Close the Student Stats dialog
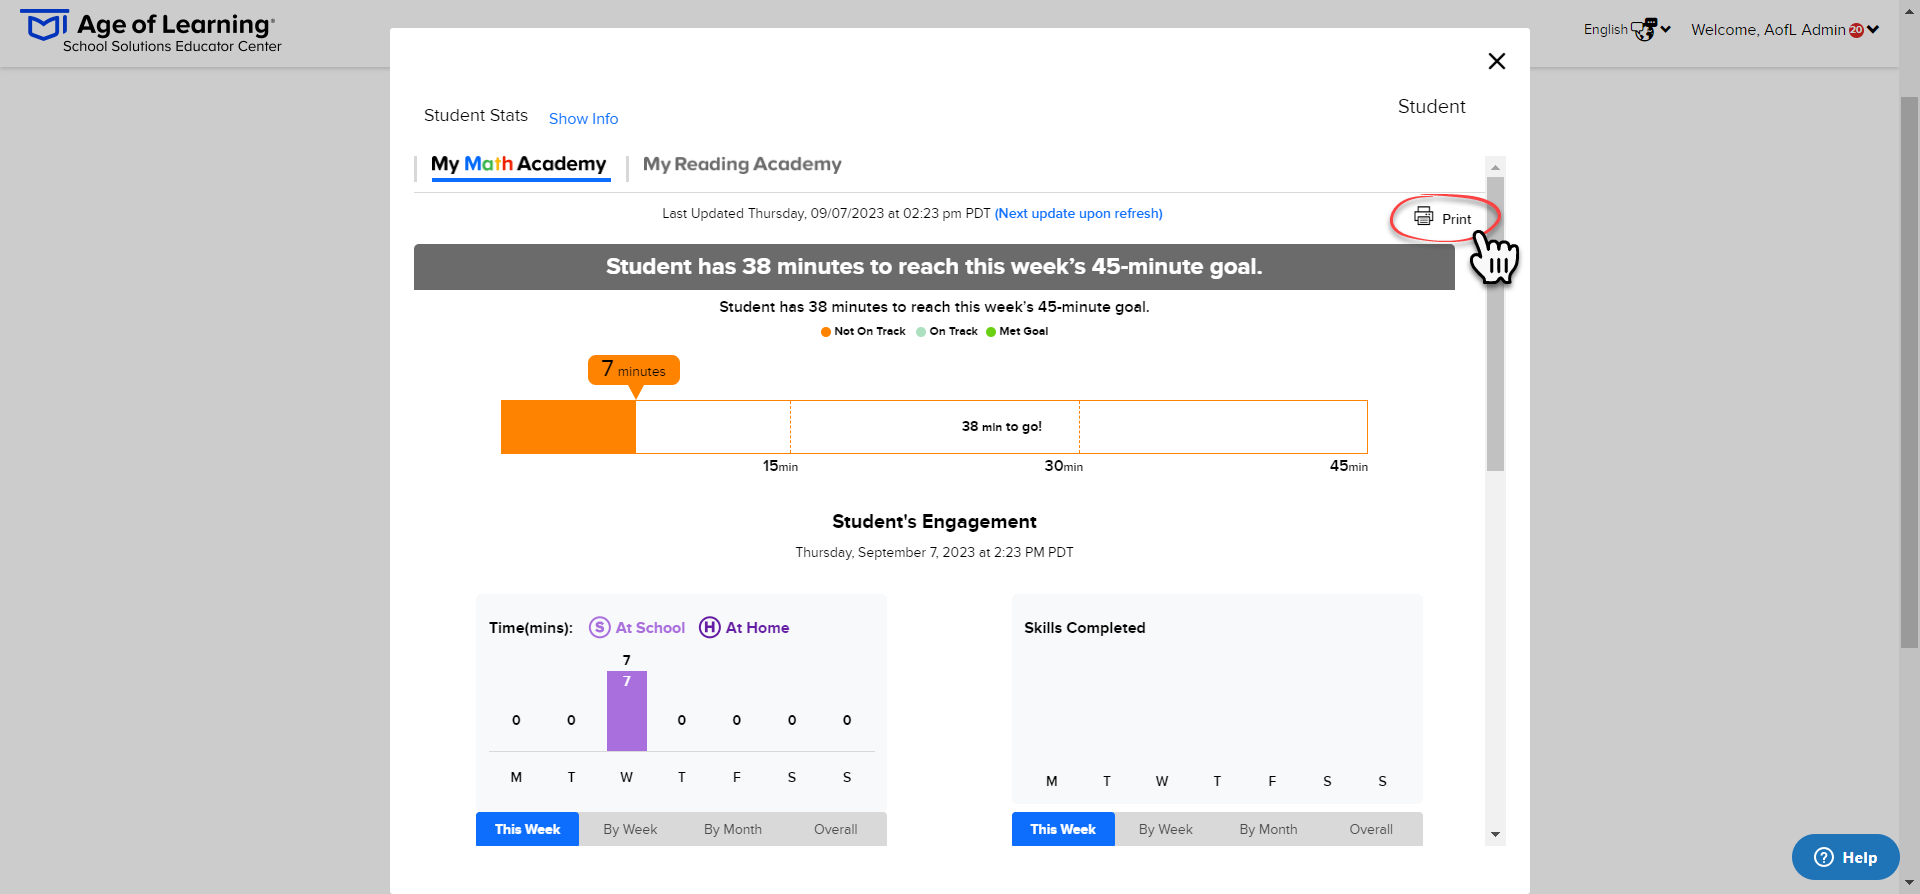This screenshot has width=1920, height=894. (x=1496, y=61)
